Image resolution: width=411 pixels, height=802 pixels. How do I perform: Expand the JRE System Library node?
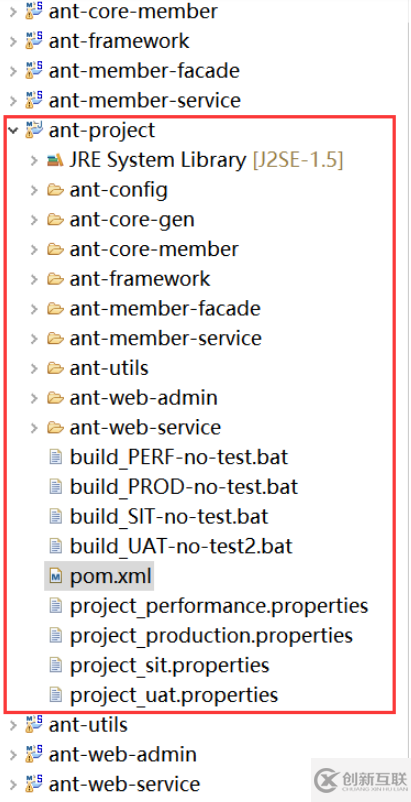34,161
